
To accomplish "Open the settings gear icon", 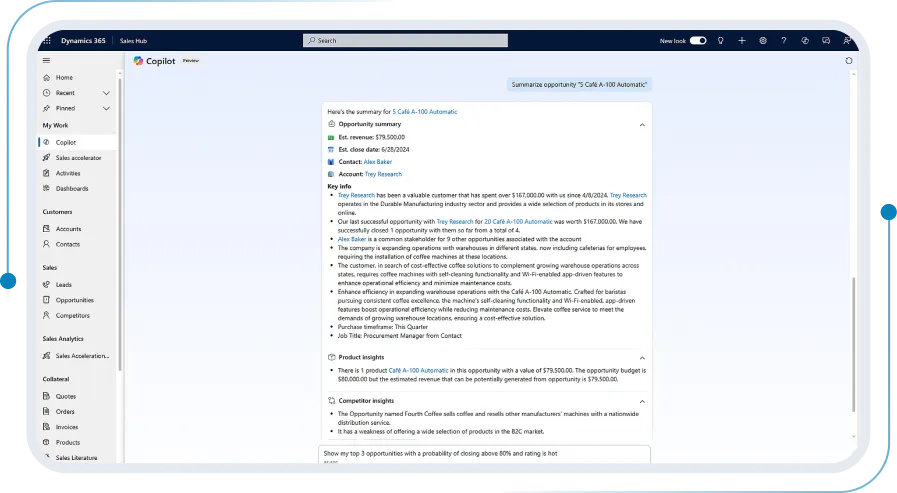I will tap(763, 41).
